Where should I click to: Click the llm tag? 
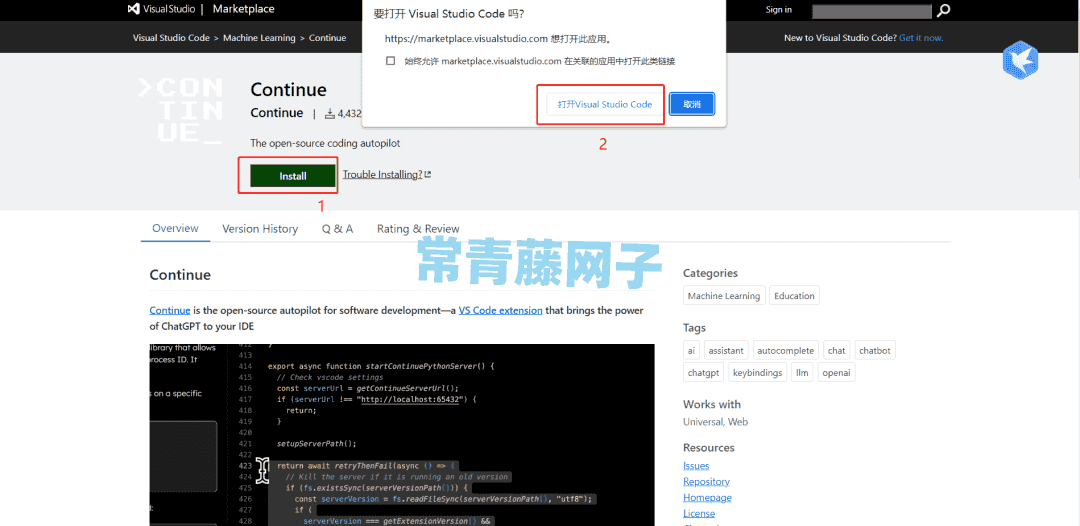802,372
